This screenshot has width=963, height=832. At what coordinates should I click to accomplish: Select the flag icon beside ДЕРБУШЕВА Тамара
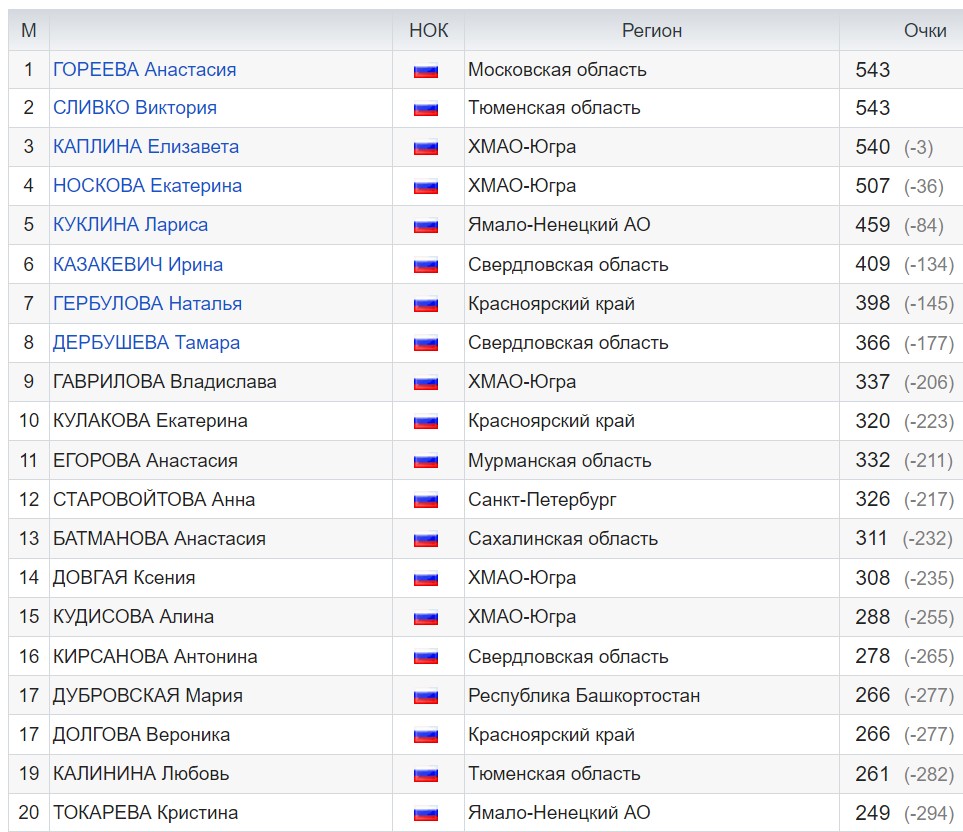tap(426, 343)
